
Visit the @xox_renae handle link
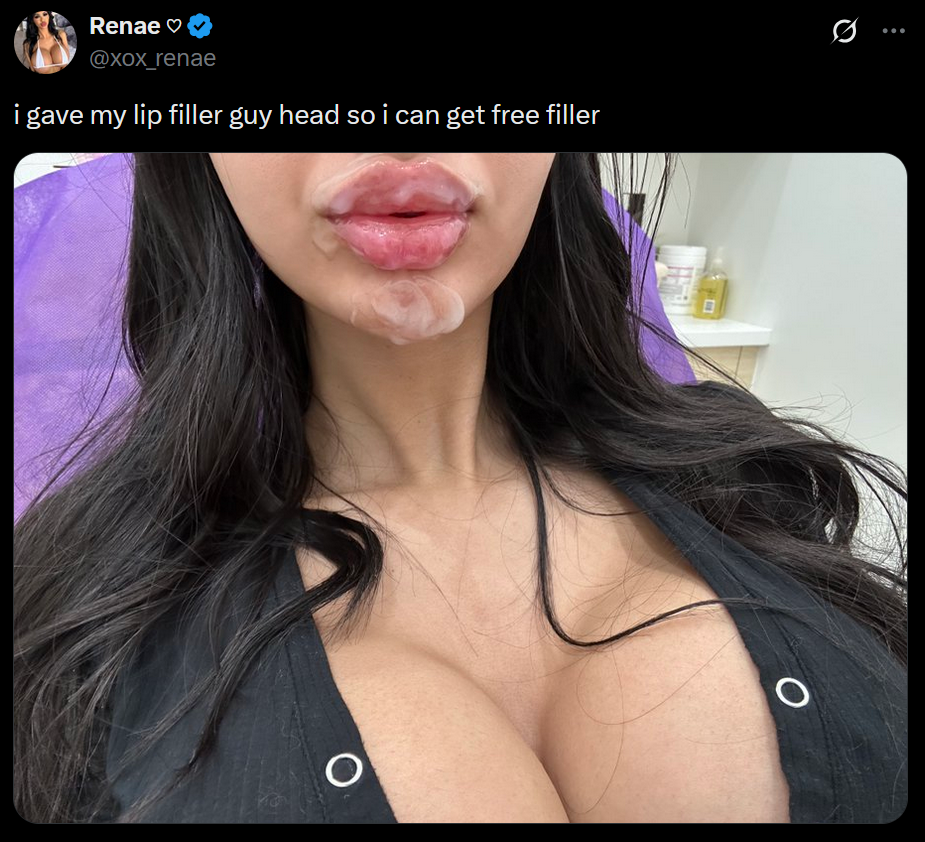pos(153,58)
